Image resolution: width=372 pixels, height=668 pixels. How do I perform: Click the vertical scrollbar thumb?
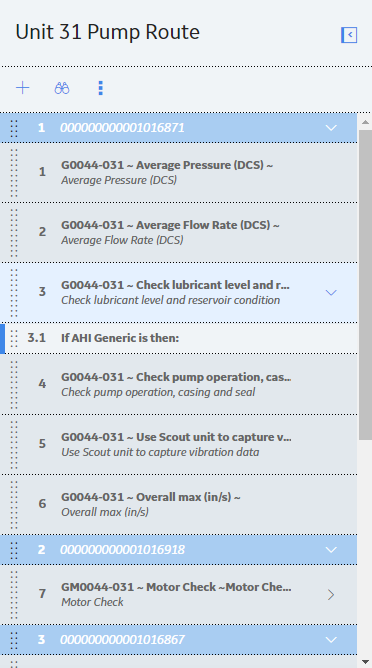pos(365,285)
